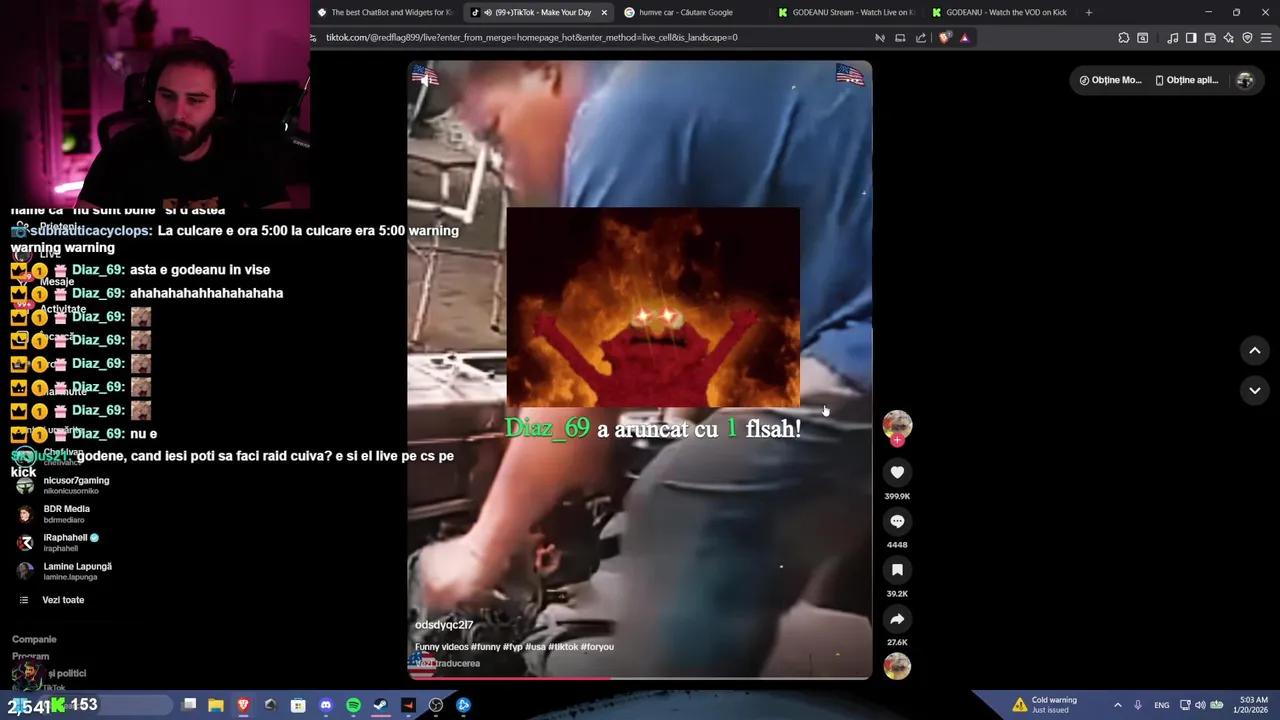Image resolution: width=1280 pixels, height=720 pixels.
Task: Follow creator via avatar plus icon
Action: [x=897, y=440]
